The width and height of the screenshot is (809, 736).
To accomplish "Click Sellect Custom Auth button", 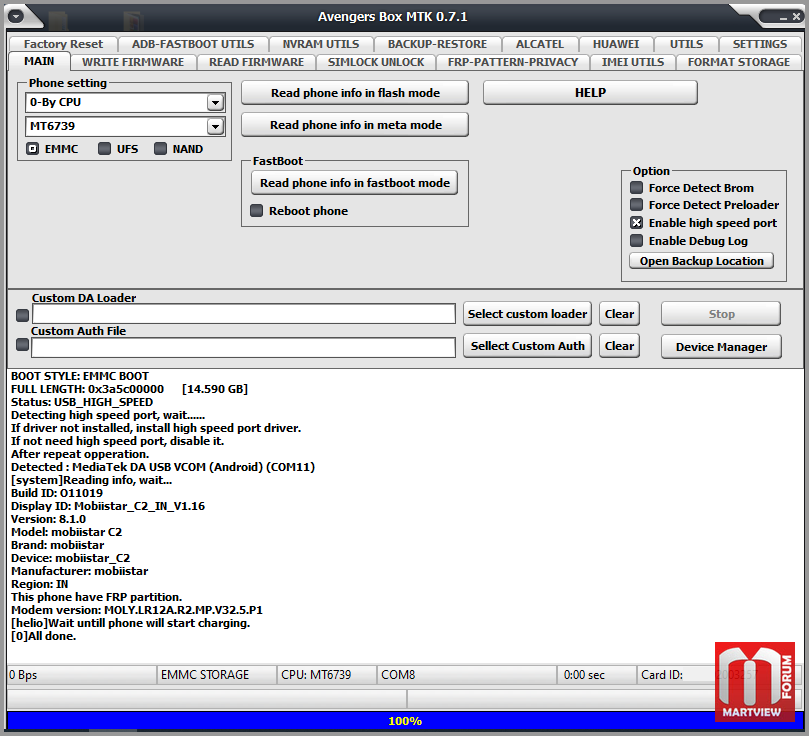I will click(x=527, y=346).
